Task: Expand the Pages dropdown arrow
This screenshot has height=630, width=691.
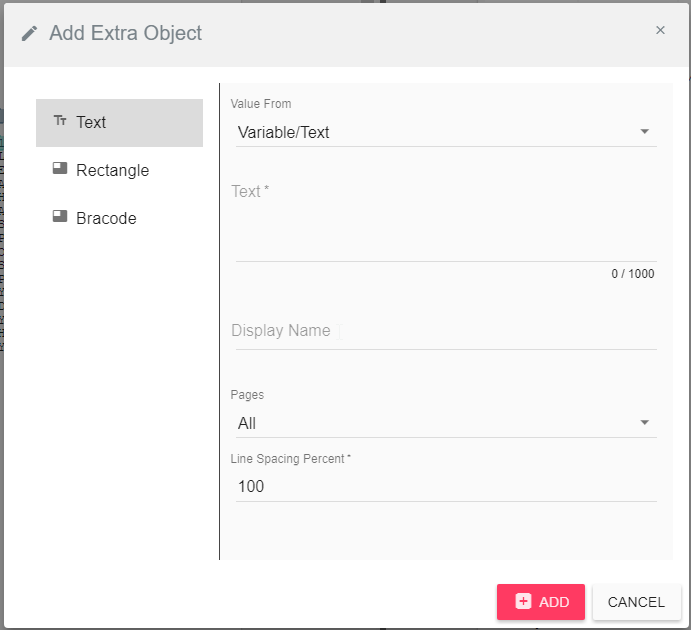Action: [x=644, y=422]
